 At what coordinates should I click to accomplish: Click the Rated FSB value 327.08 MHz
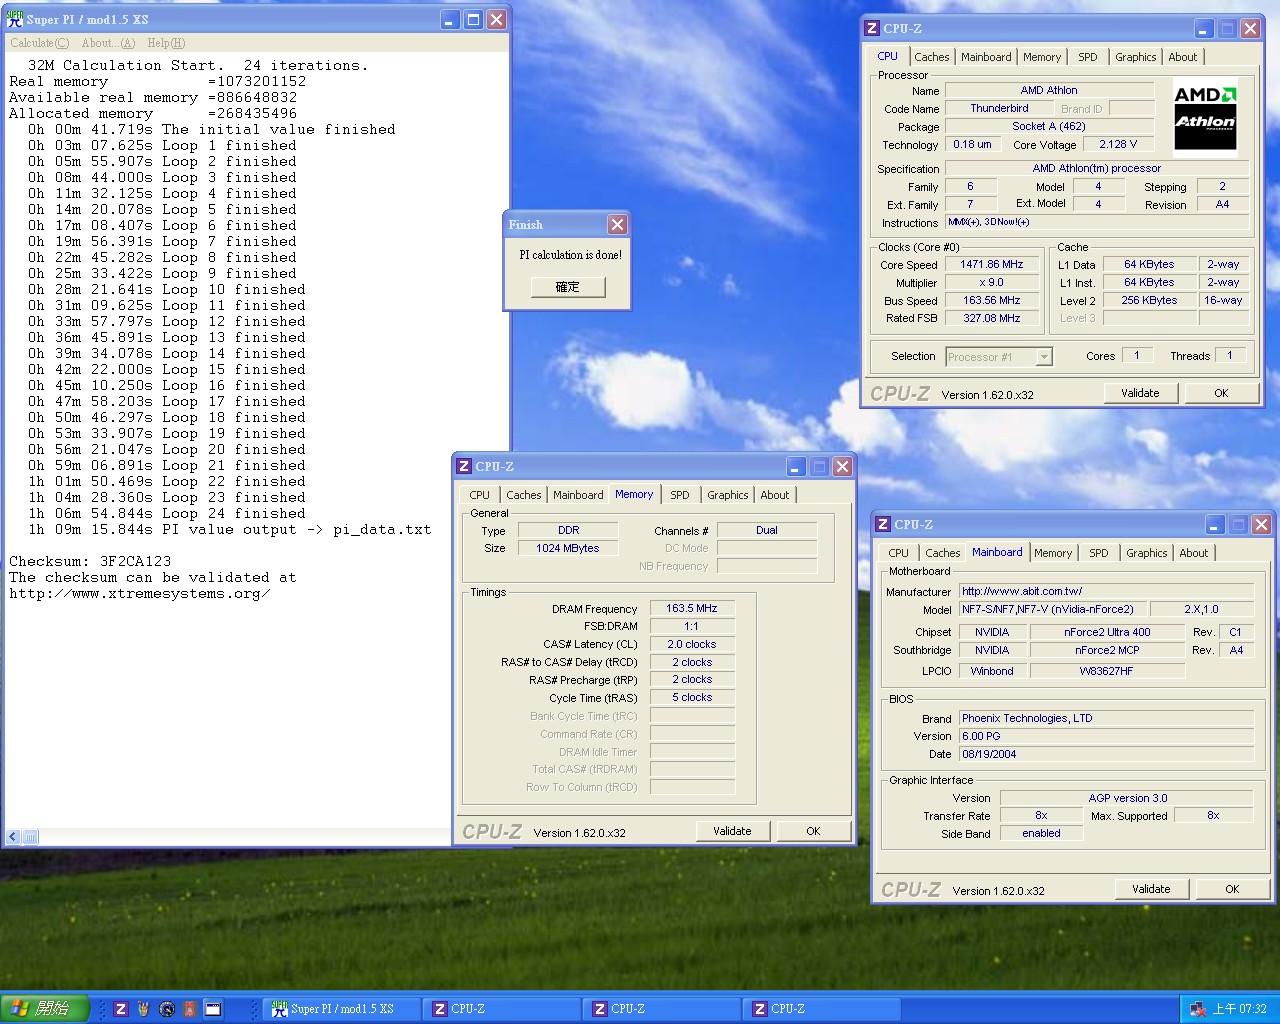click(992, 319)
